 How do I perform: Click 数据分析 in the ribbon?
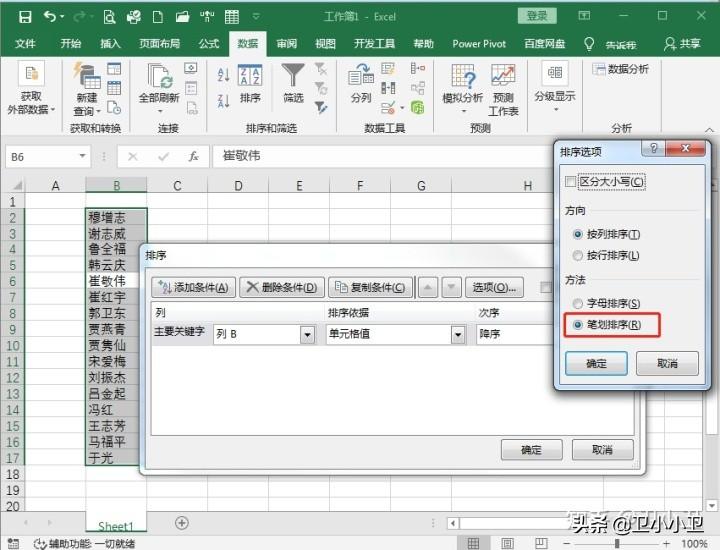(621, 69)
